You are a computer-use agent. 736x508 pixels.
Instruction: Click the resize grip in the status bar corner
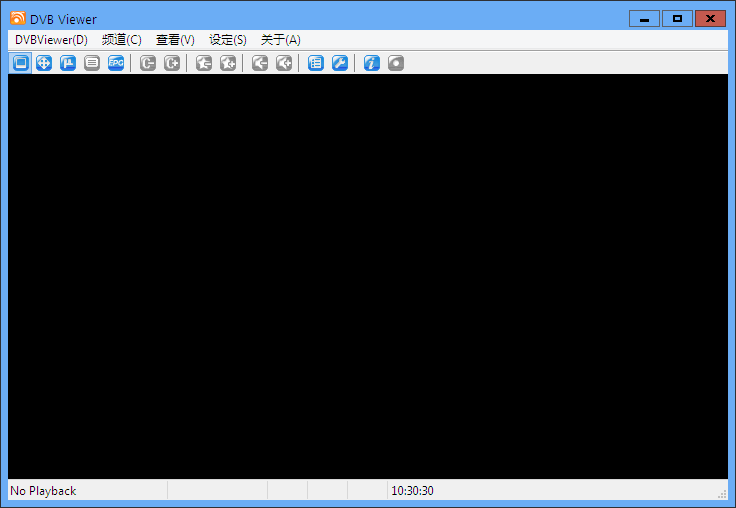722,494
